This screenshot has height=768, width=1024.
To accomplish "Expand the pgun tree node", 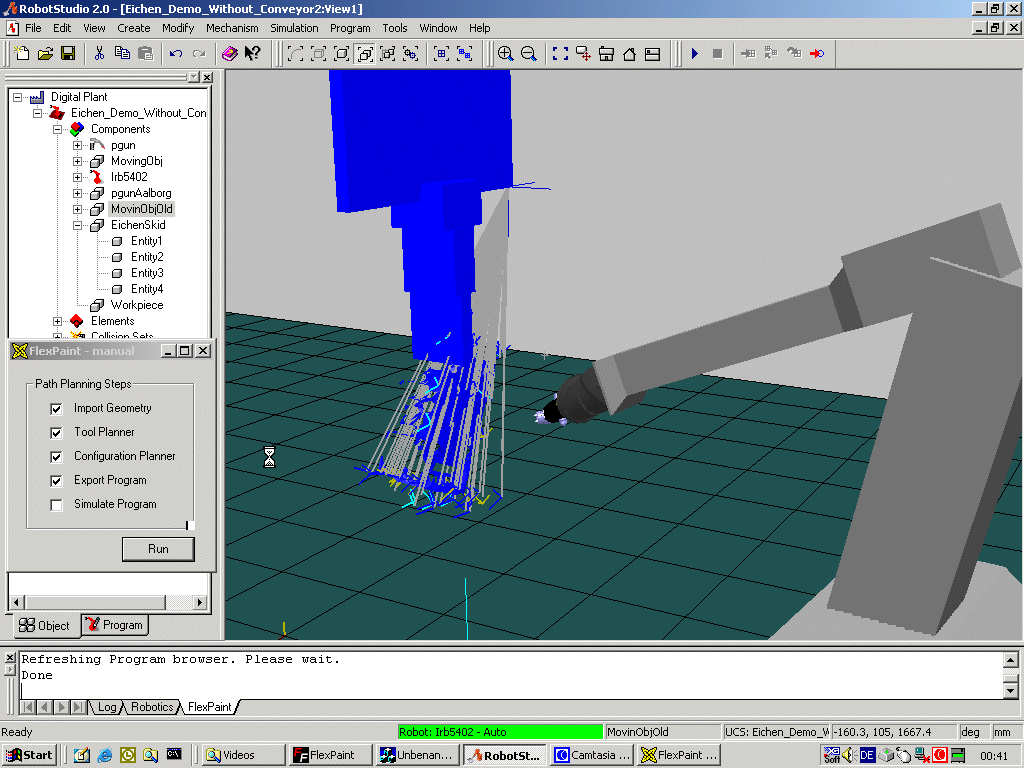I will click(78, 145).
